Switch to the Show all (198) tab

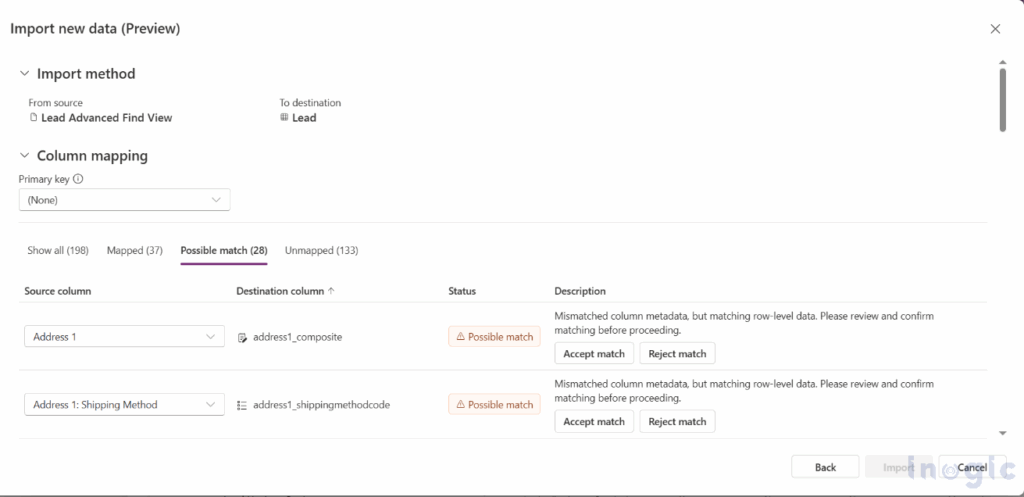pos(58,250)
